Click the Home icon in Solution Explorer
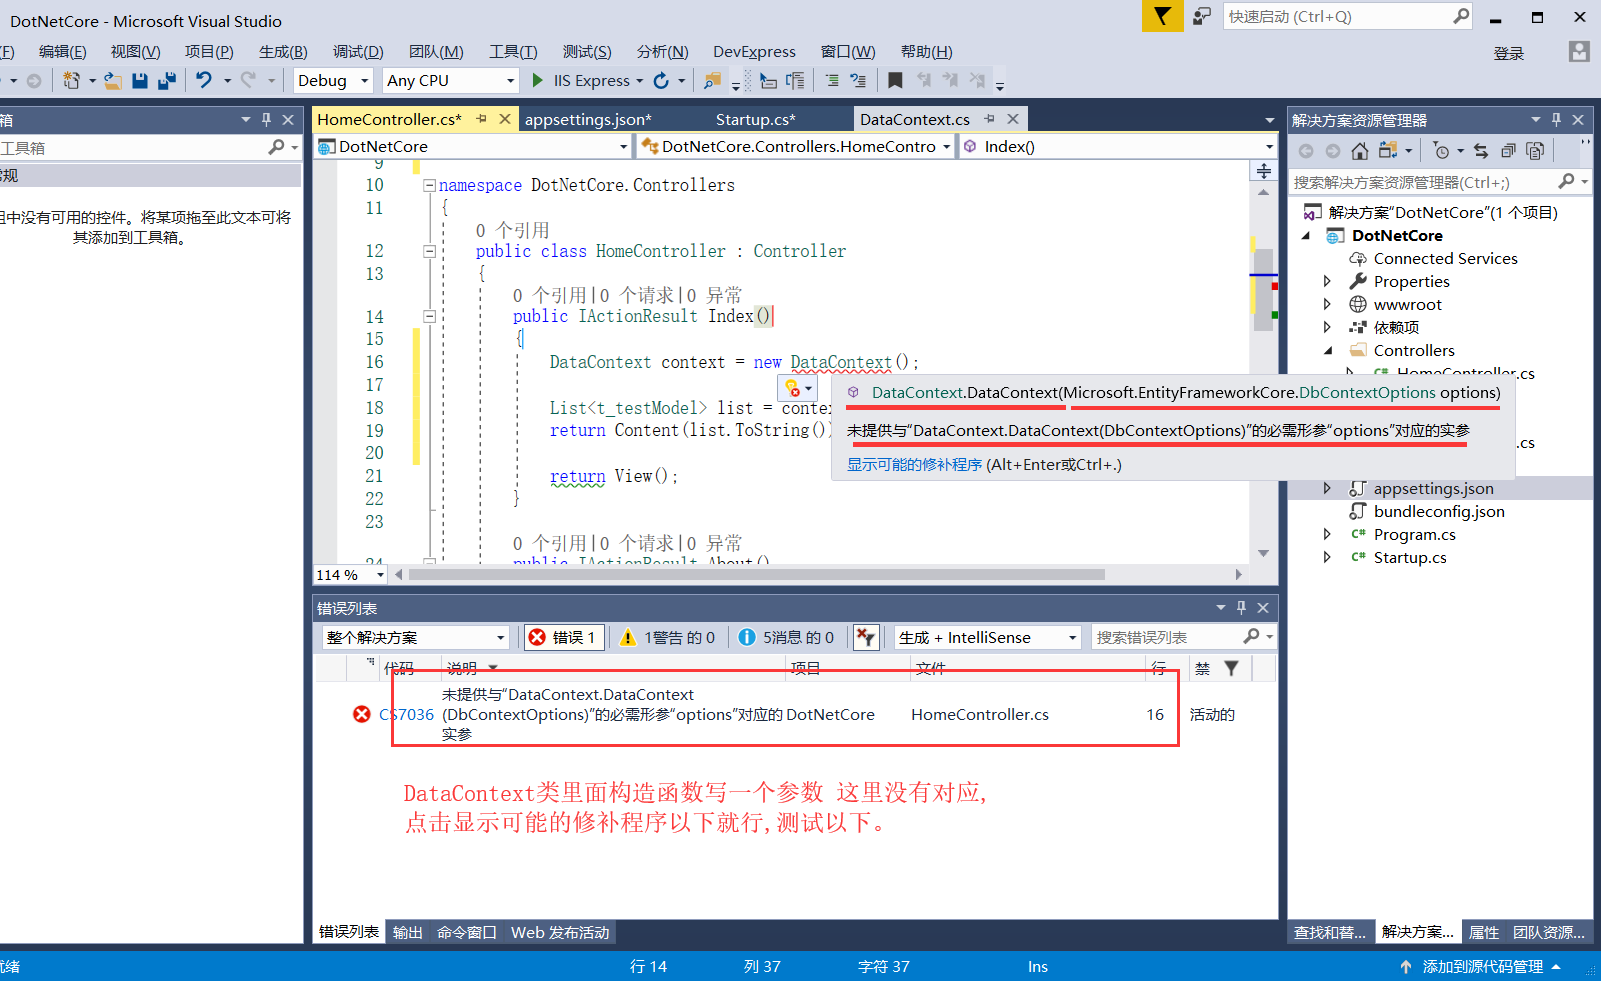Viewport: 1601px width, 981px height. pyautogui.click(x=1359, y=151)
